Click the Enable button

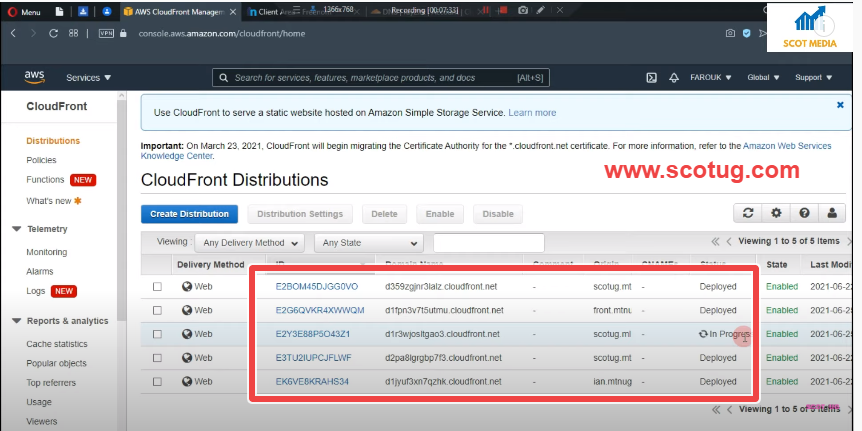pyautogui.click(x=440, y=214)
